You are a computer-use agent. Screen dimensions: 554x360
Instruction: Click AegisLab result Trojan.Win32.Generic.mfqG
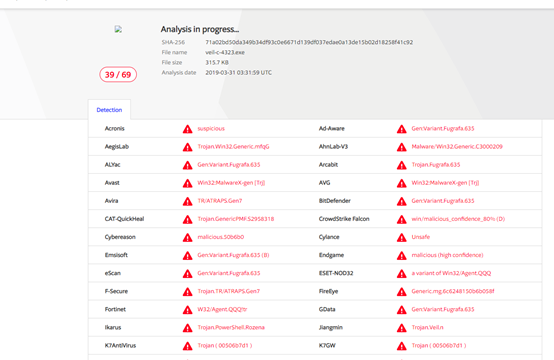click(233, 146)
